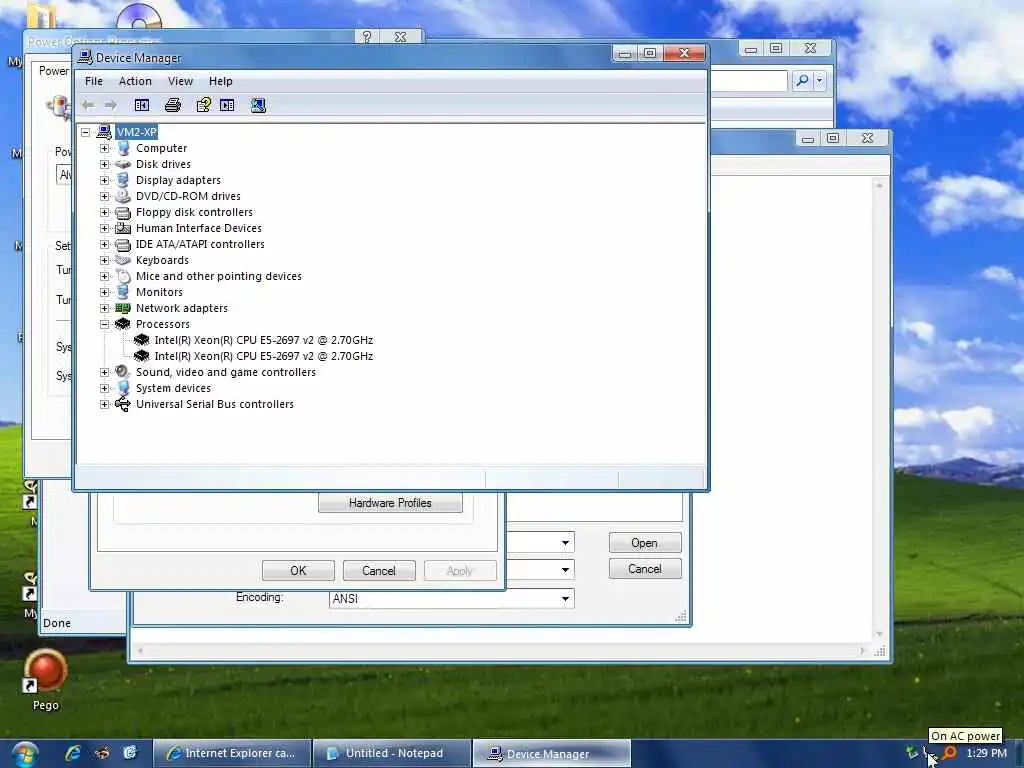The height and width of the screenshot is (768, 1024).
Task: Select the Monitors category icon
Action: (123, 292)
